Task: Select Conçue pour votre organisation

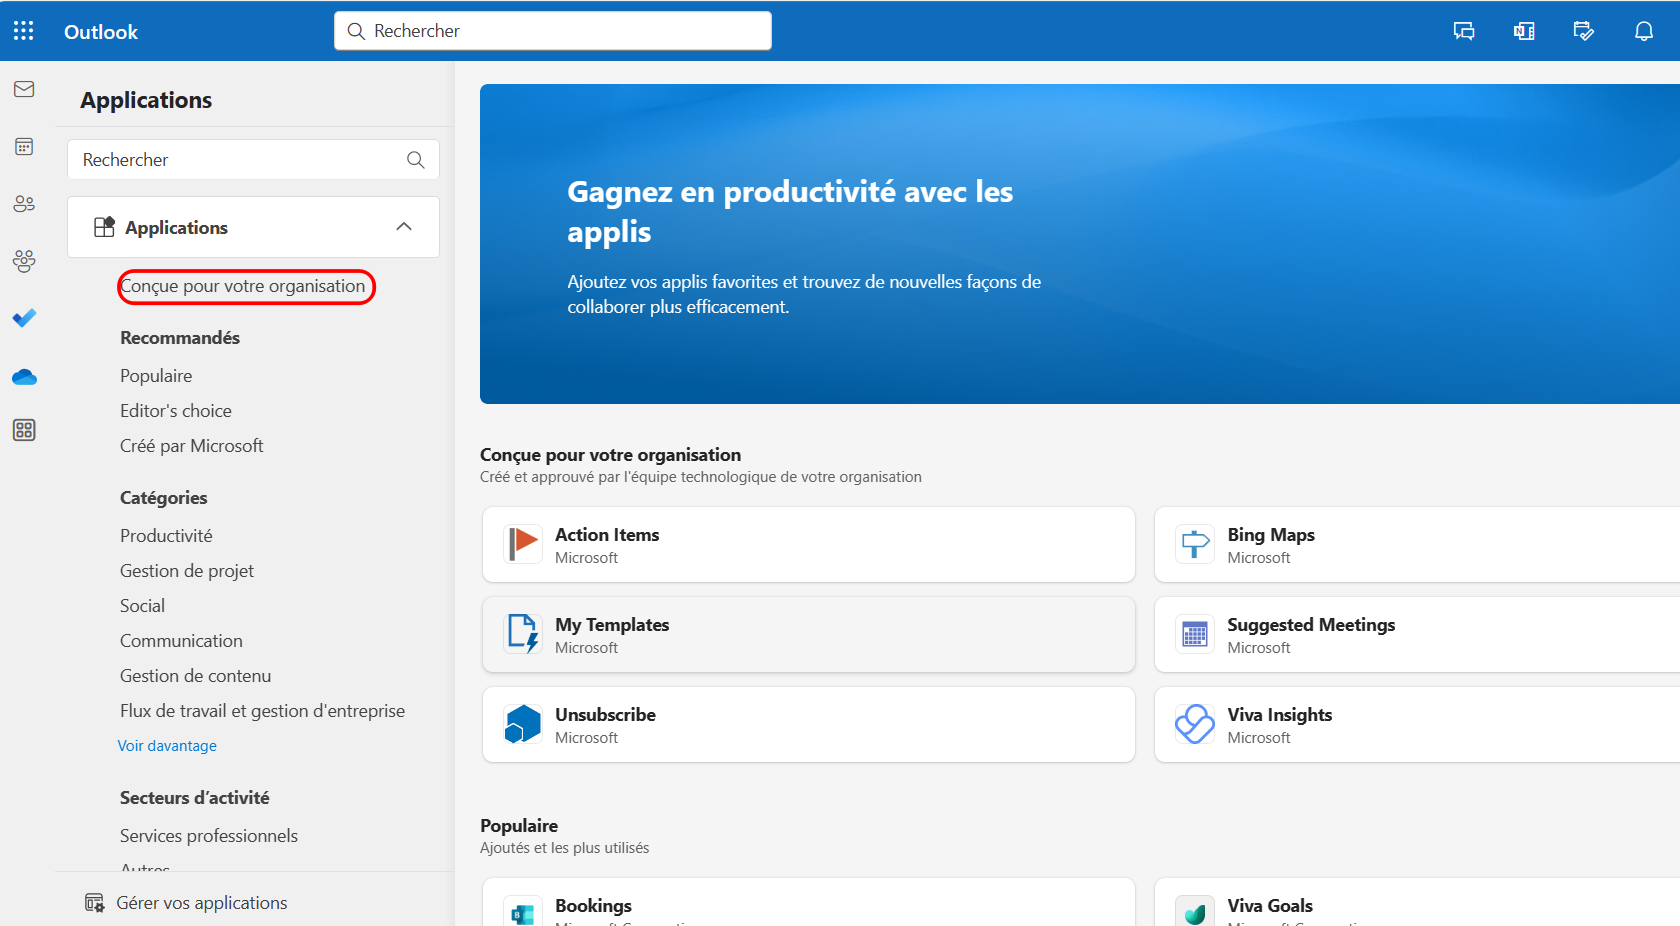Action: point(243,286)
